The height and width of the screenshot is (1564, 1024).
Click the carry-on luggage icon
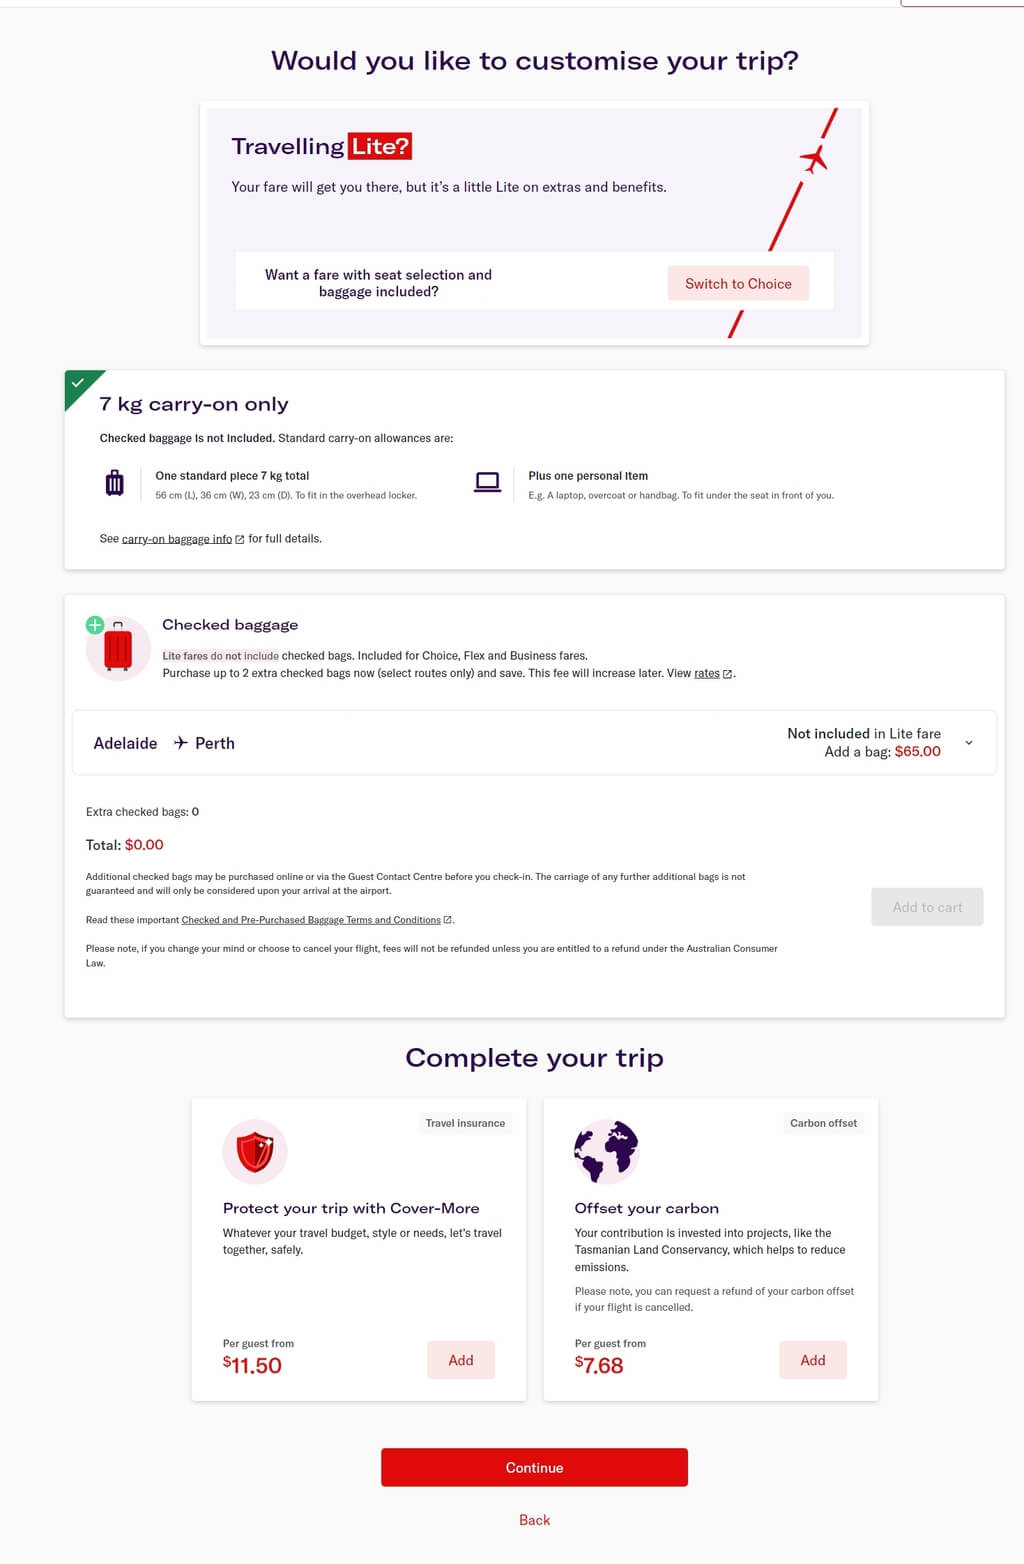pyautogui.click(x=115, y=483)
